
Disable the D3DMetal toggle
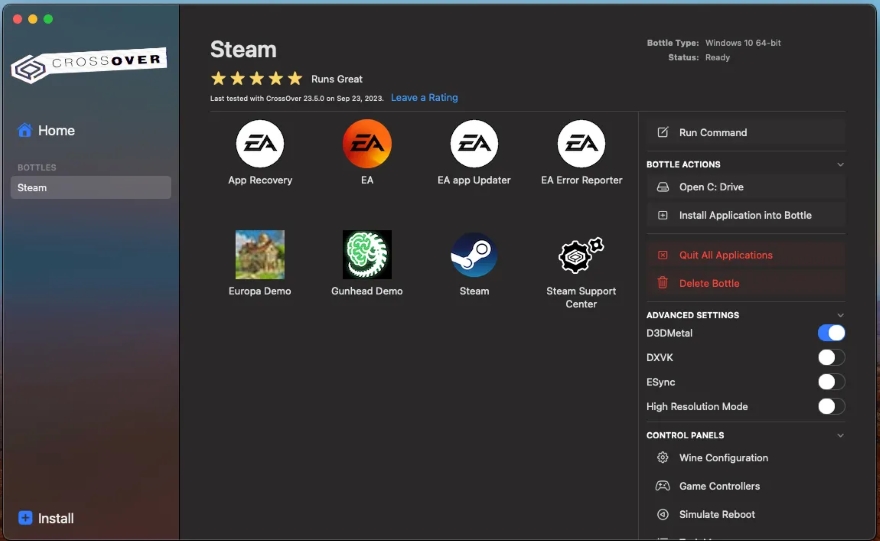tap(831, 333)
